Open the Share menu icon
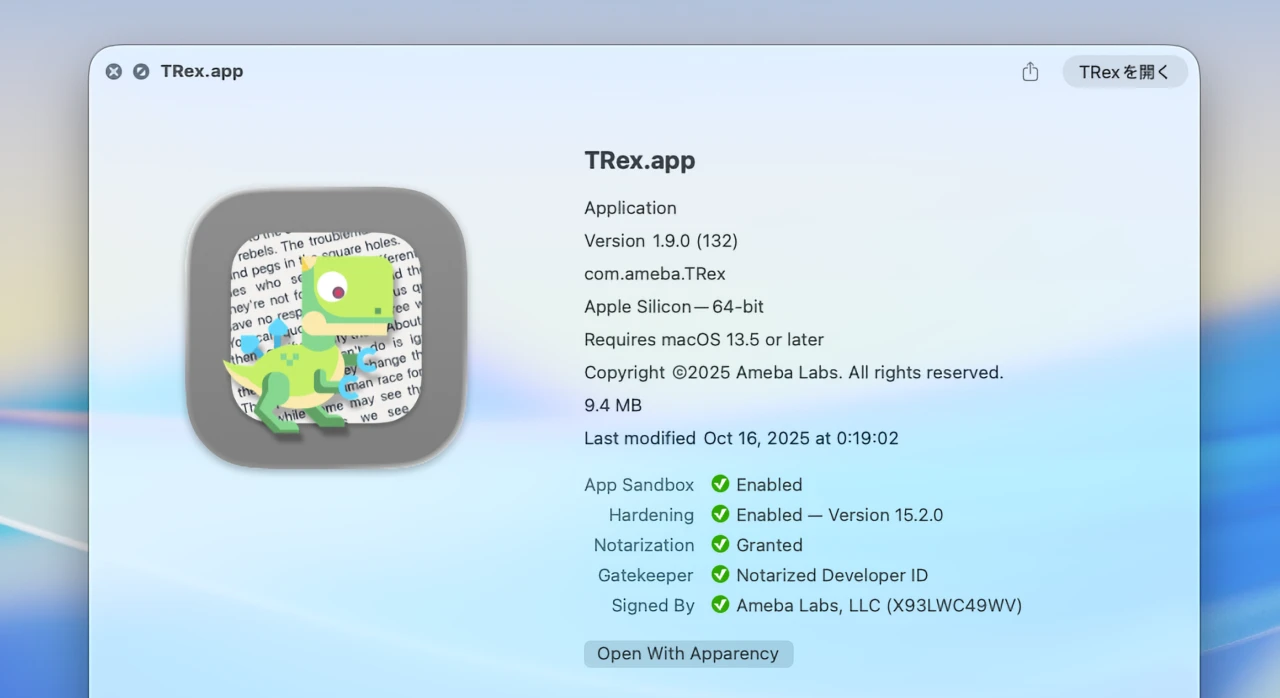The height and width of the screenshot is (698, 1280). tap(1030, 71)
